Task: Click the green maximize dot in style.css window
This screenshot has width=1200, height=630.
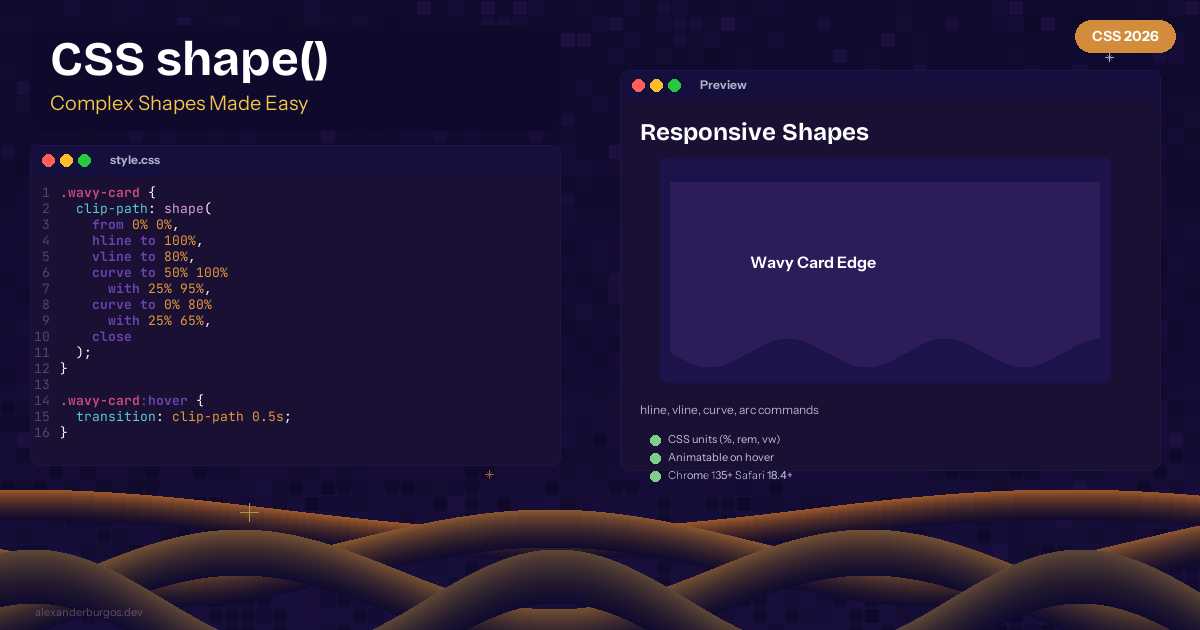Action: click(84, 160)
